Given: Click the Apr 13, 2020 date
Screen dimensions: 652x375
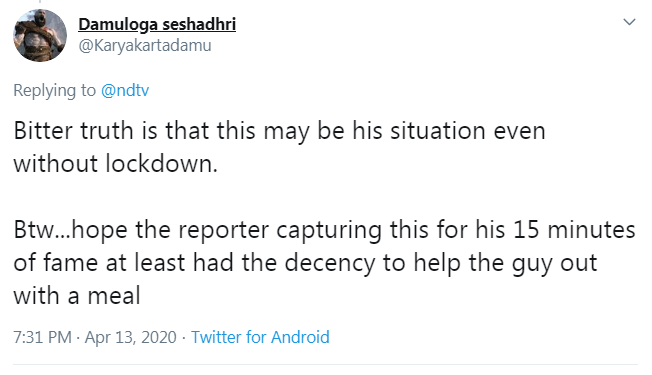Looking at the screenshot, I should (x=131, y=337).
